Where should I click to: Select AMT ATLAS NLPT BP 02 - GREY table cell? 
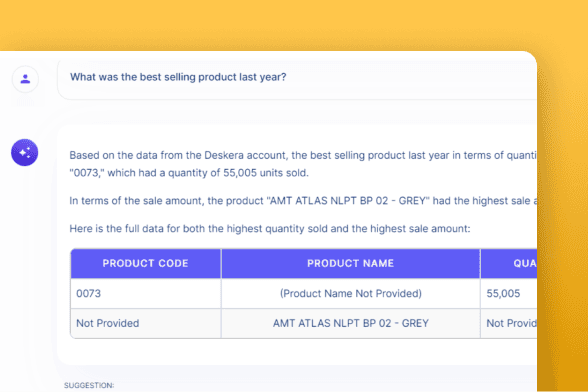[x=351, y=323]
